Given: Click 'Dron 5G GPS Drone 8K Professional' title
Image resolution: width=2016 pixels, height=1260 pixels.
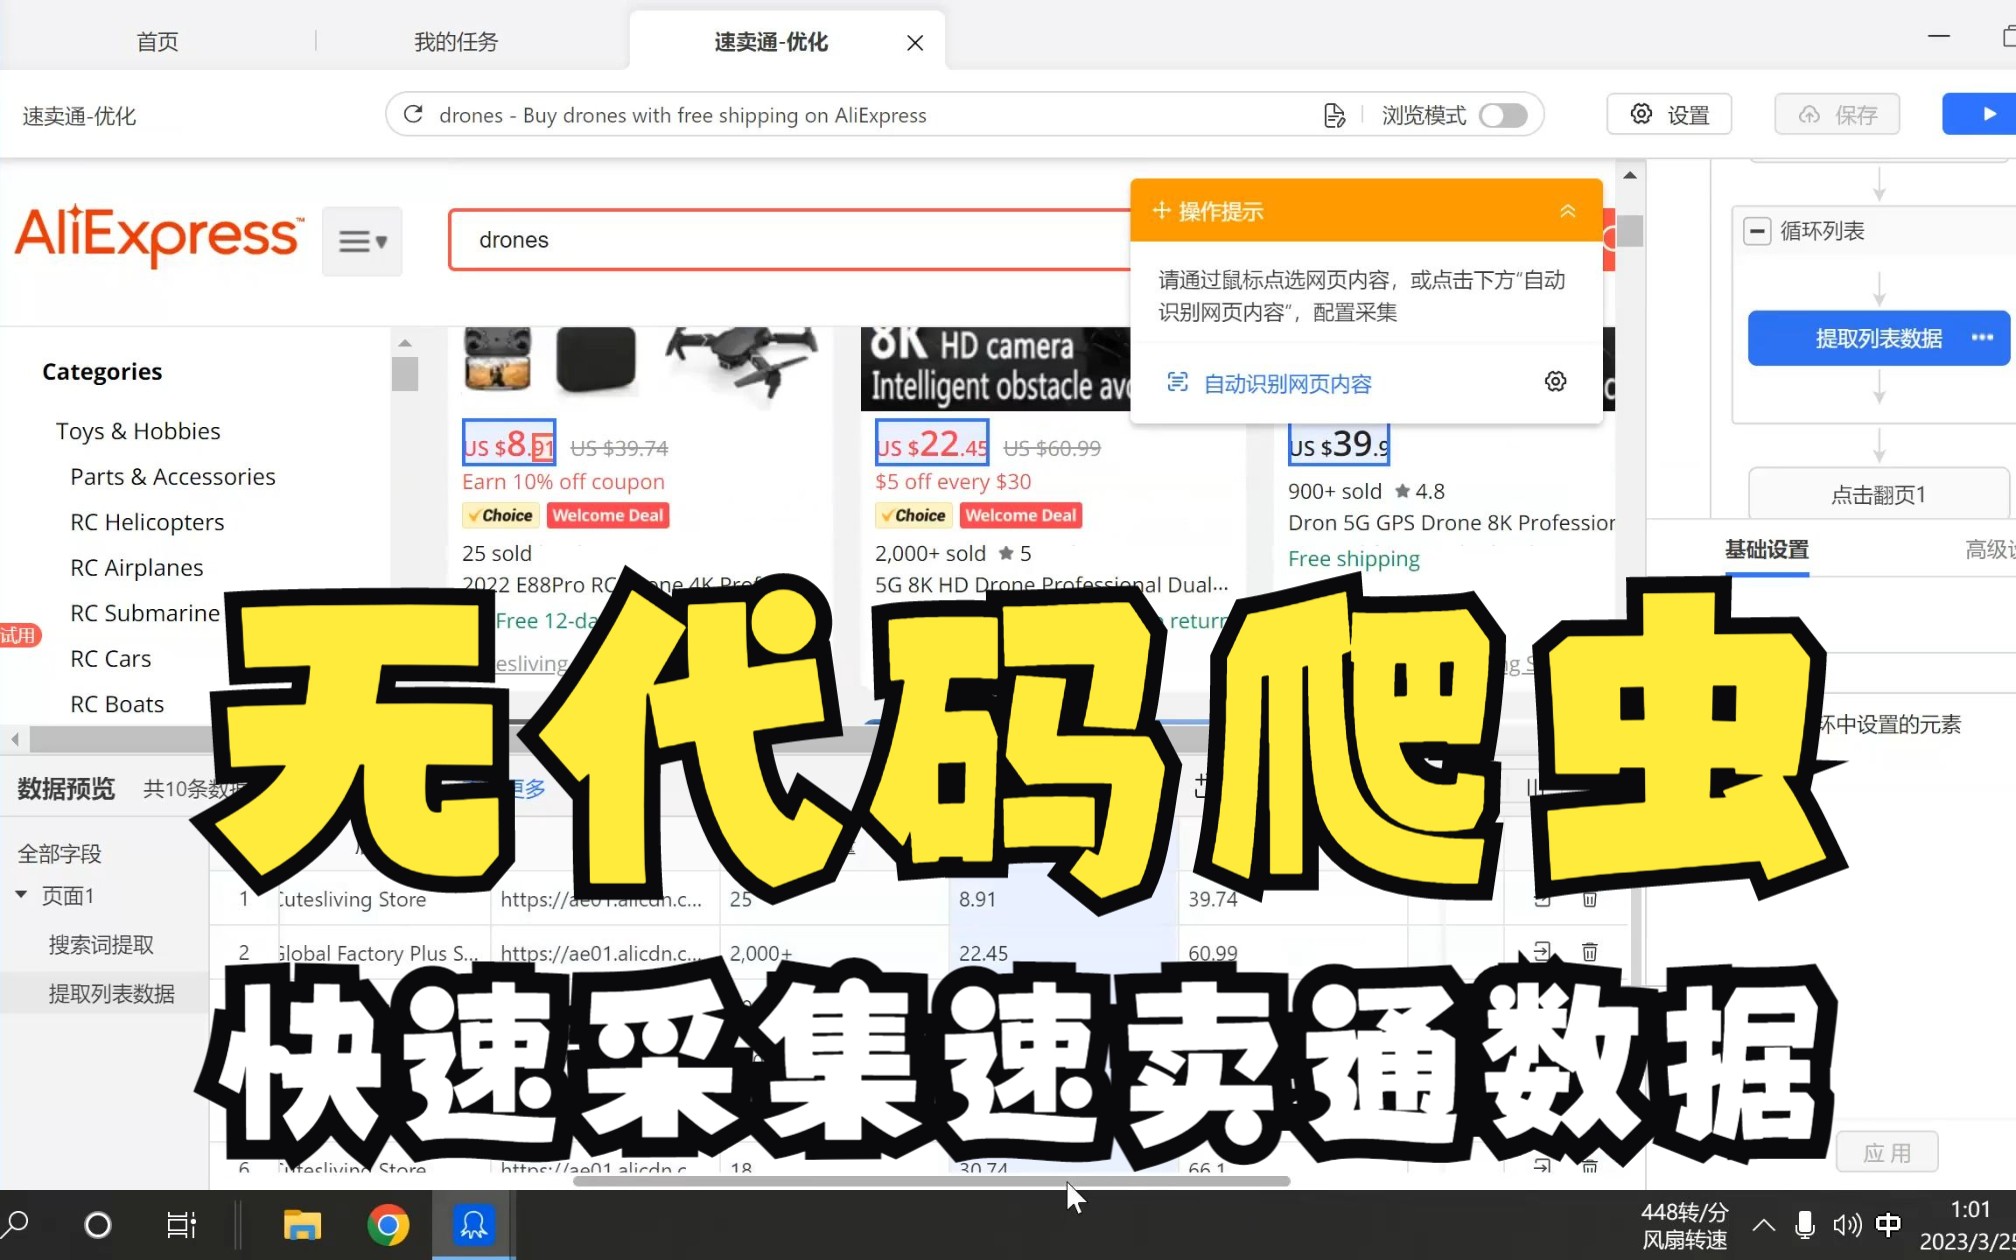Looking at the screenshot, I should pyautogui.click(x=1451, y=522).
